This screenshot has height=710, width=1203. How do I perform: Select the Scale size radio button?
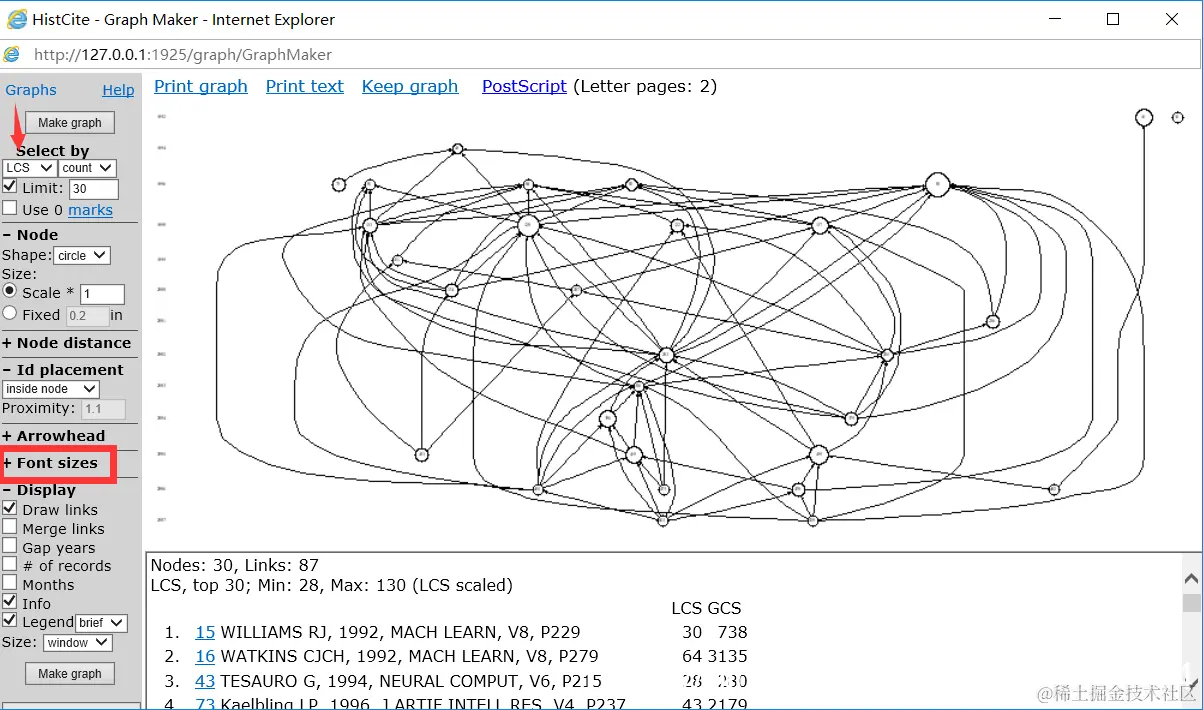[x=10, y=291]
